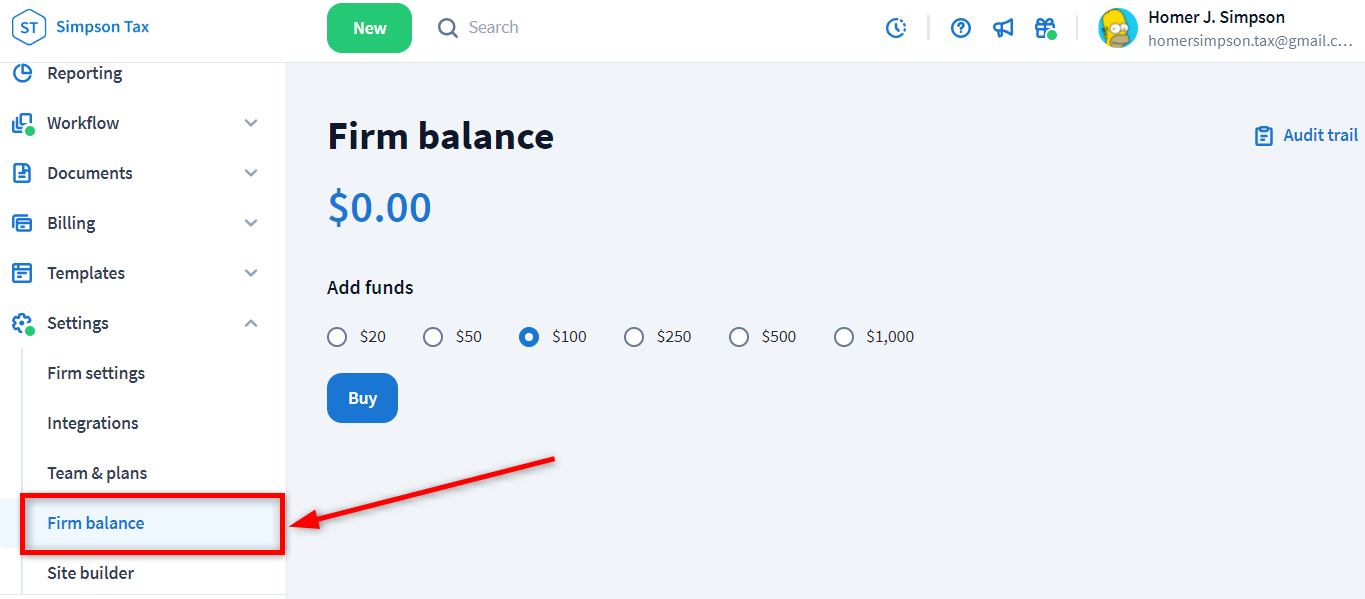Click the announcements megaphone icon
Screen dimensions: 1365x599
click(x=1003, y=28)
